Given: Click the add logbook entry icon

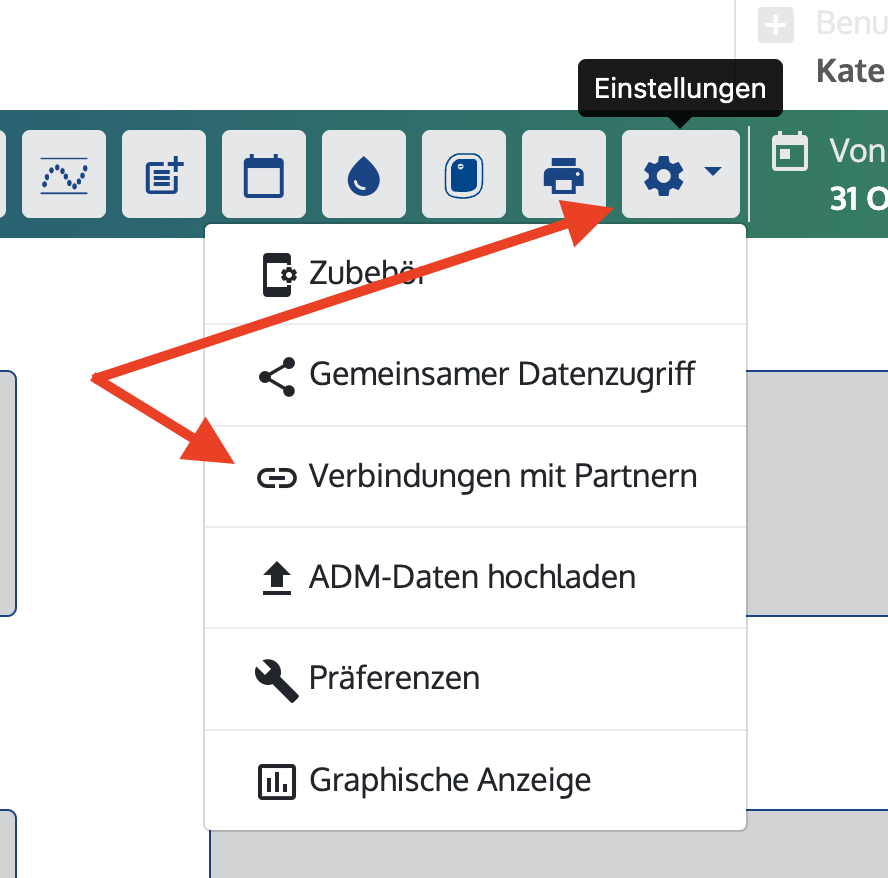Looking at the screenshot, I should point(164,174).
